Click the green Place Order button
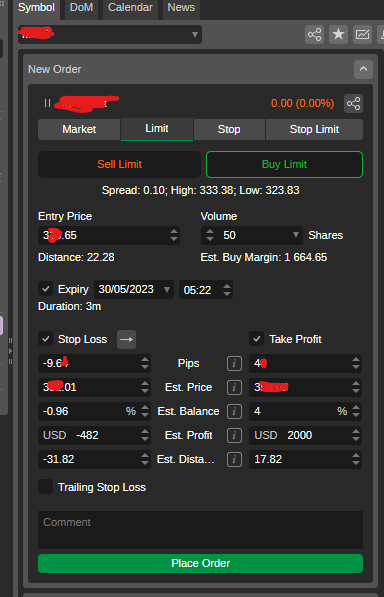384x597 pixels. (201, 563)
